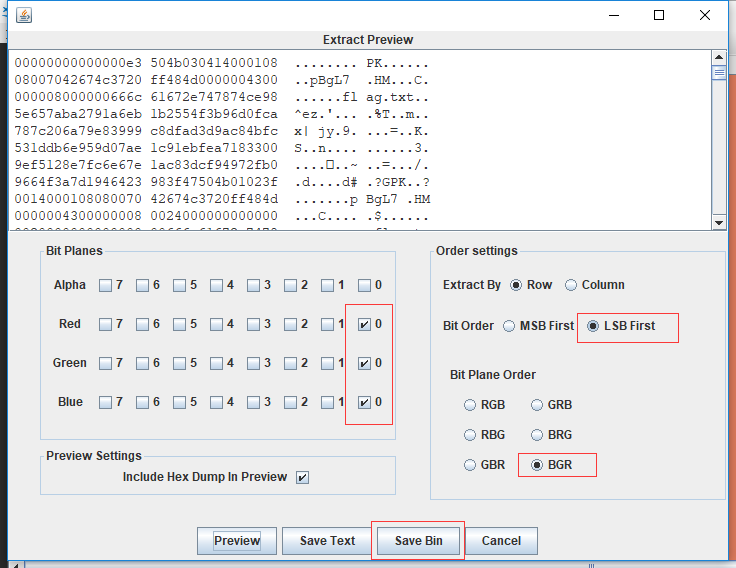Select the RBG bit plane order
Viewport: 736px width, 568px height.
pyautogui.click(x=470, y=435)
